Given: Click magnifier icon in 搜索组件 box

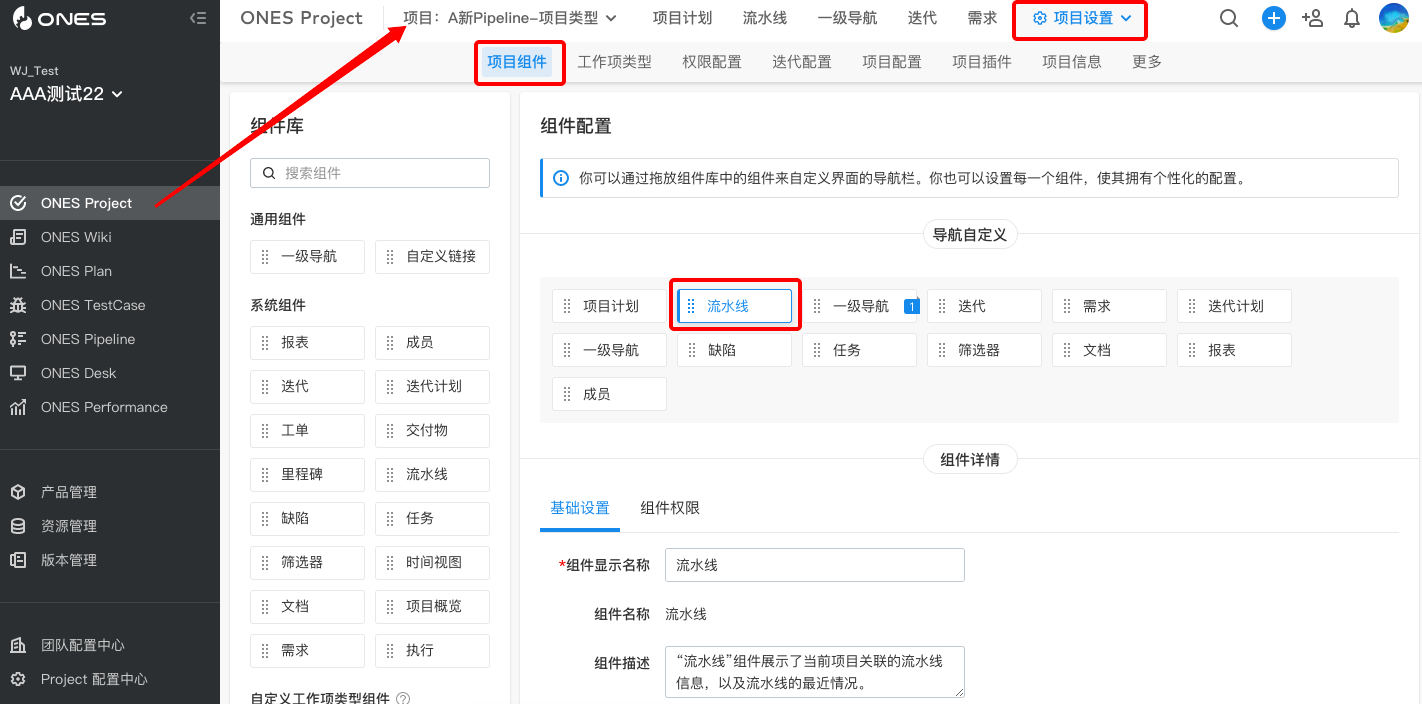Looking at the screenshot, I should coord(268,173).
